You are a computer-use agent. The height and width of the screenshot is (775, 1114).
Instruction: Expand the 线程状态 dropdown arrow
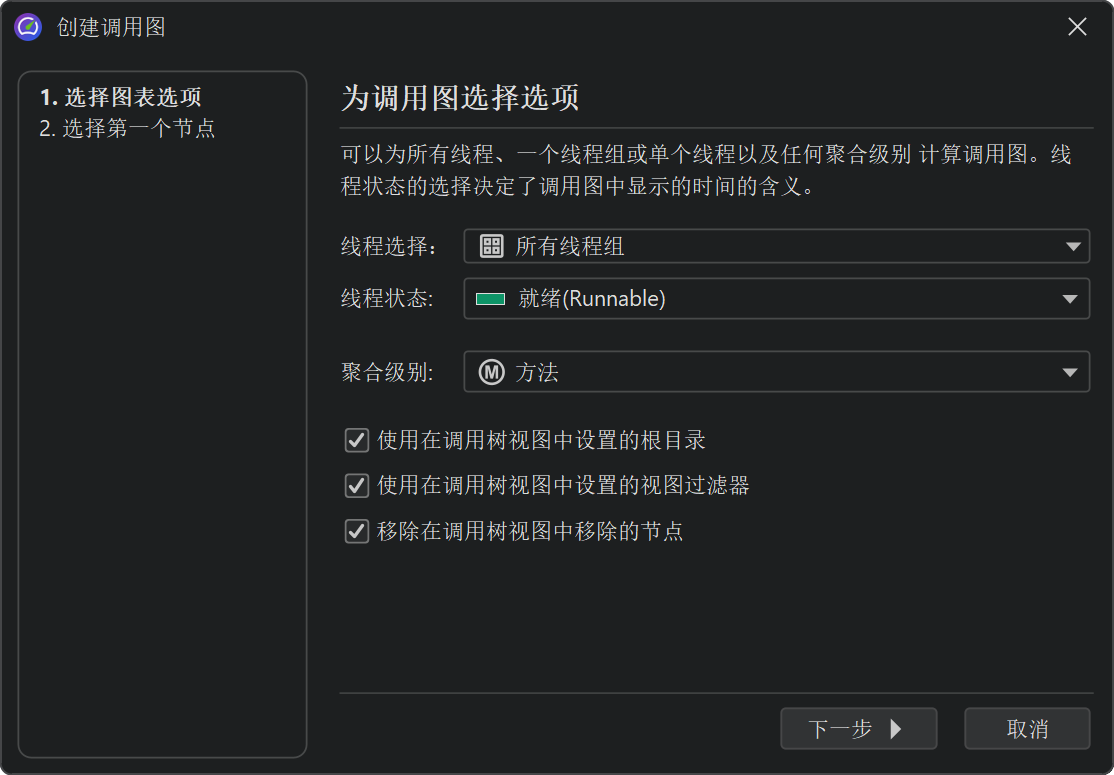coord(1072,299)
